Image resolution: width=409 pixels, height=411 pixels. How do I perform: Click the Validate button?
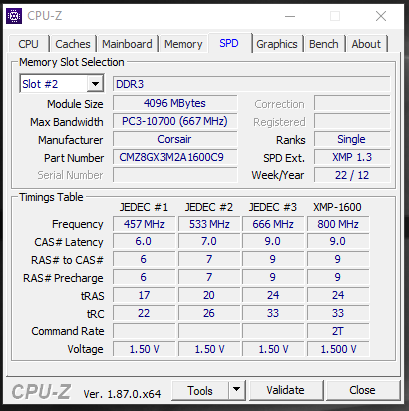point(286,390)
